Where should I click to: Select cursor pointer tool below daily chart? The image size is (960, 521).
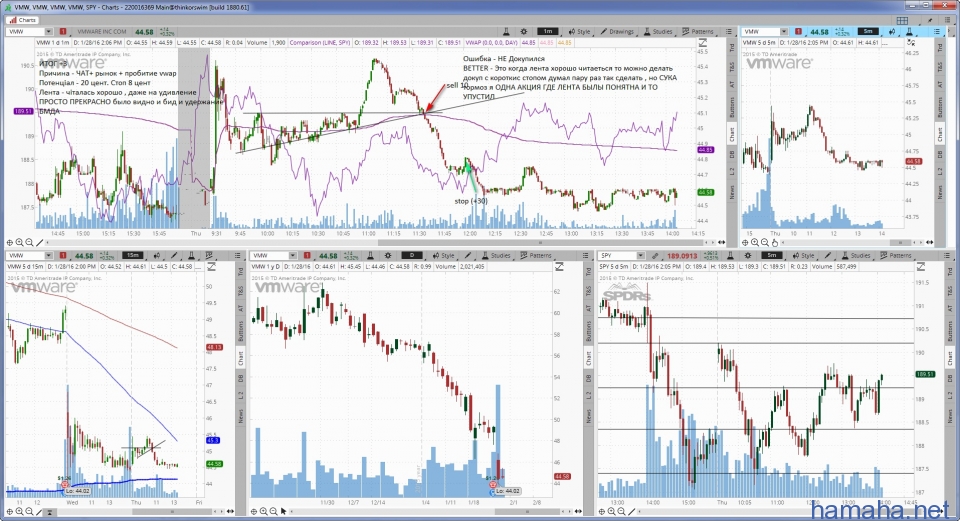tap(283, 512)
